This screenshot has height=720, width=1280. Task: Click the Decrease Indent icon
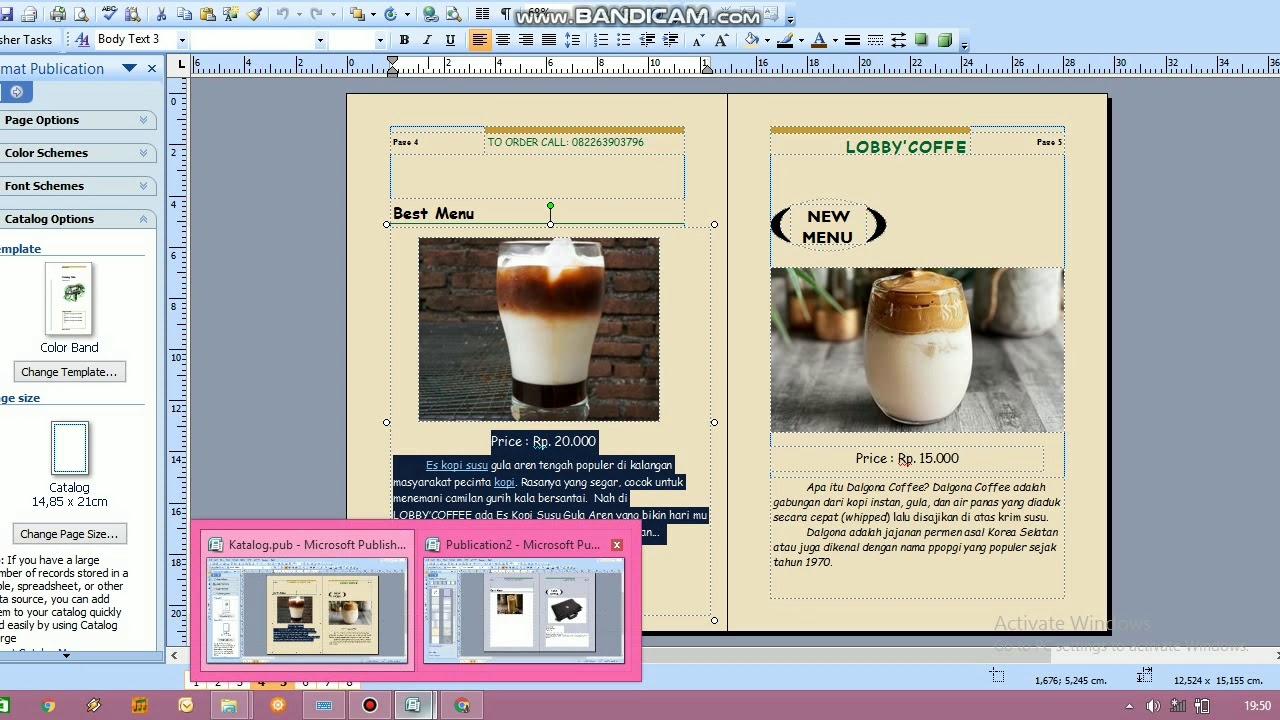pyautogui.click(x=647, y=40)
